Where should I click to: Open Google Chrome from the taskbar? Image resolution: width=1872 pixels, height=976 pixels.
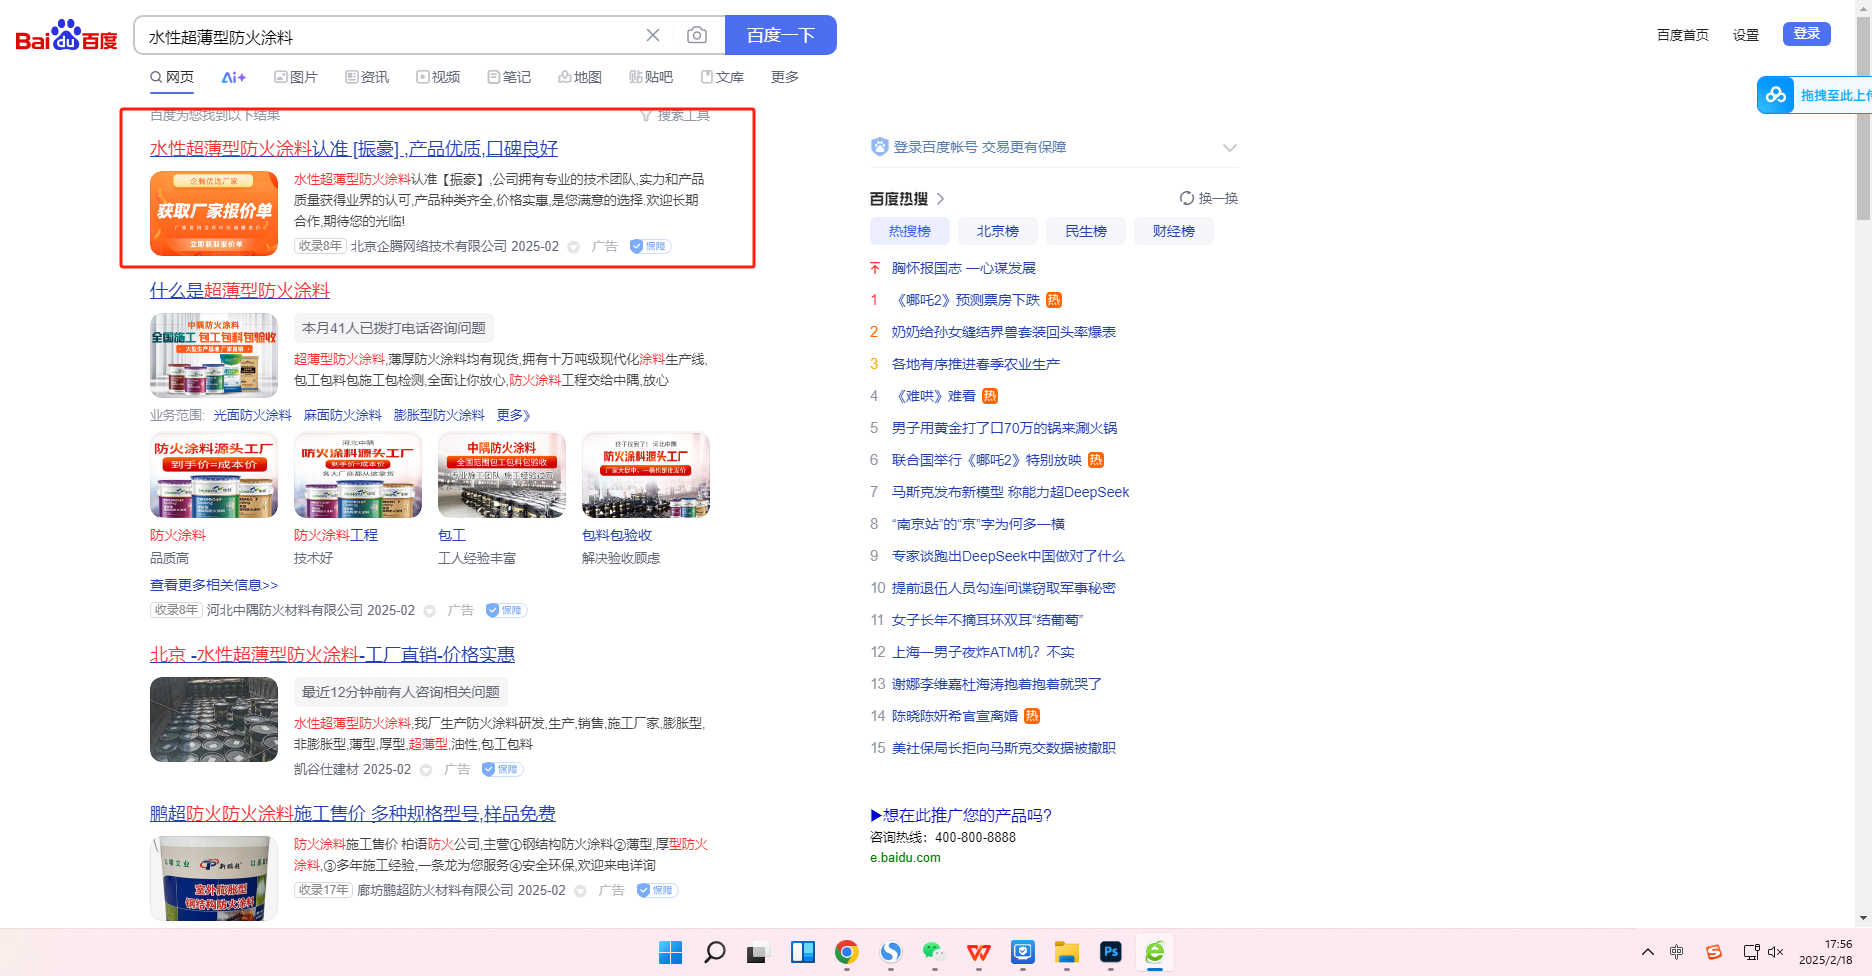(x=847, y=952)
